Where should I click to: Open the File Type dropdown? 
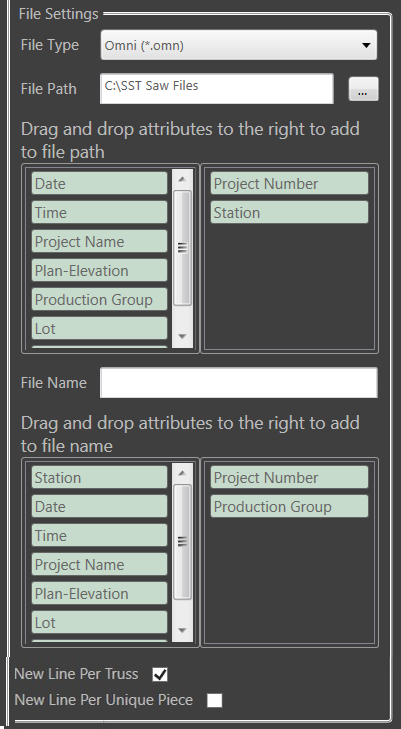[238, 45]
